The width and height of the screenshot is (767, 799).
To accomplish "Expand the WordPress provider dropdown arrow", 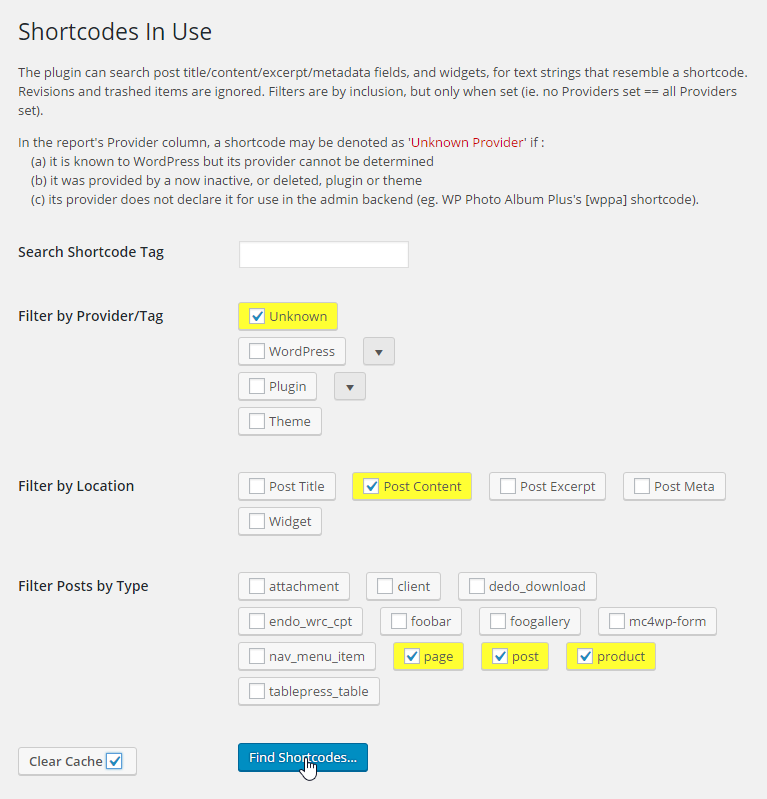I will (379, 352).
